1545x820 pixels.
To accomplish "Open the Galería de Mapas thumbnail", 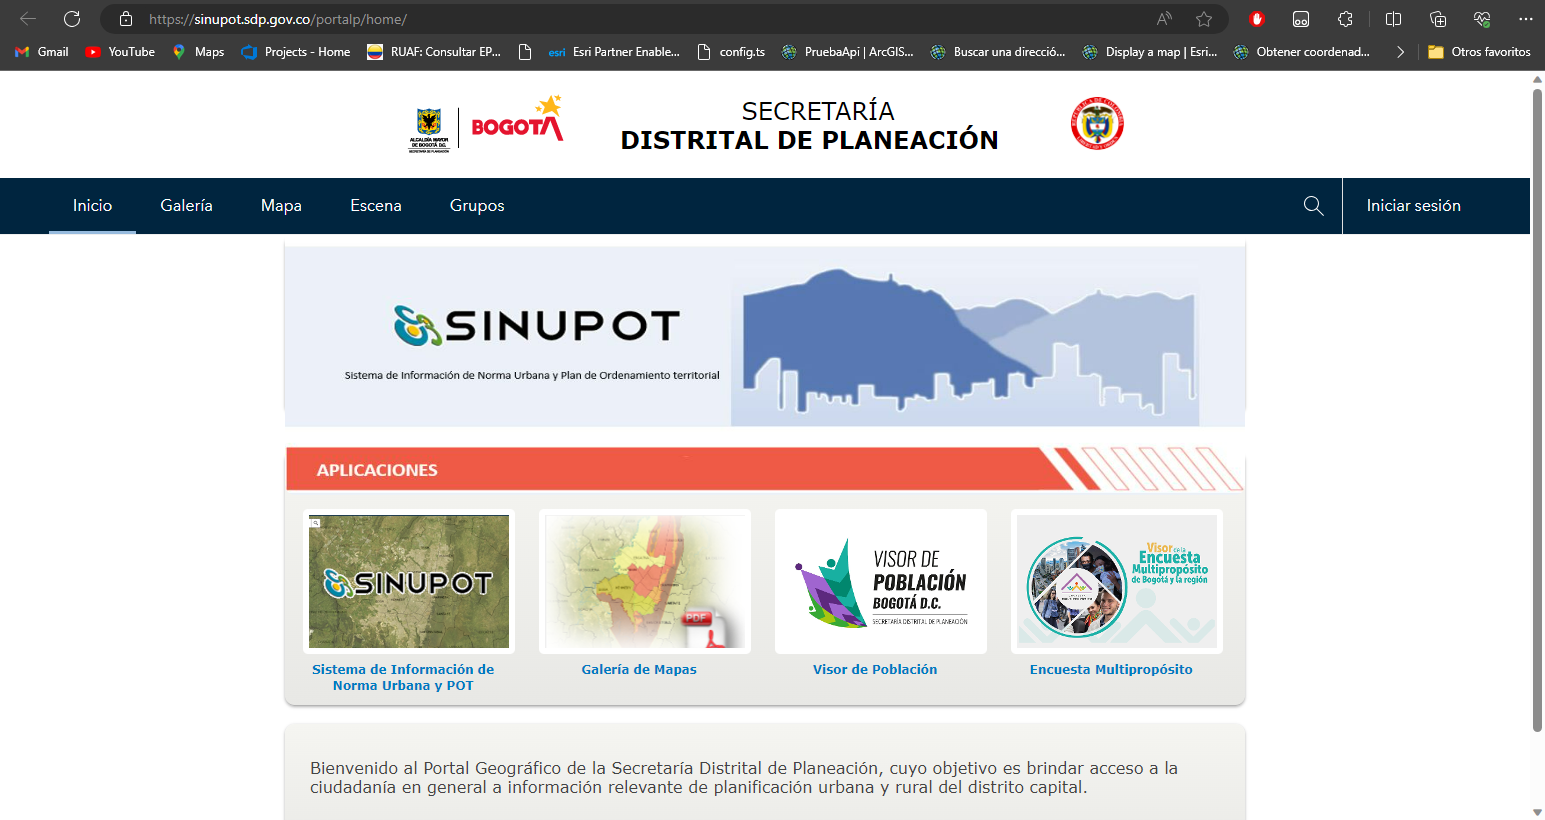I will tap(645, 581).
